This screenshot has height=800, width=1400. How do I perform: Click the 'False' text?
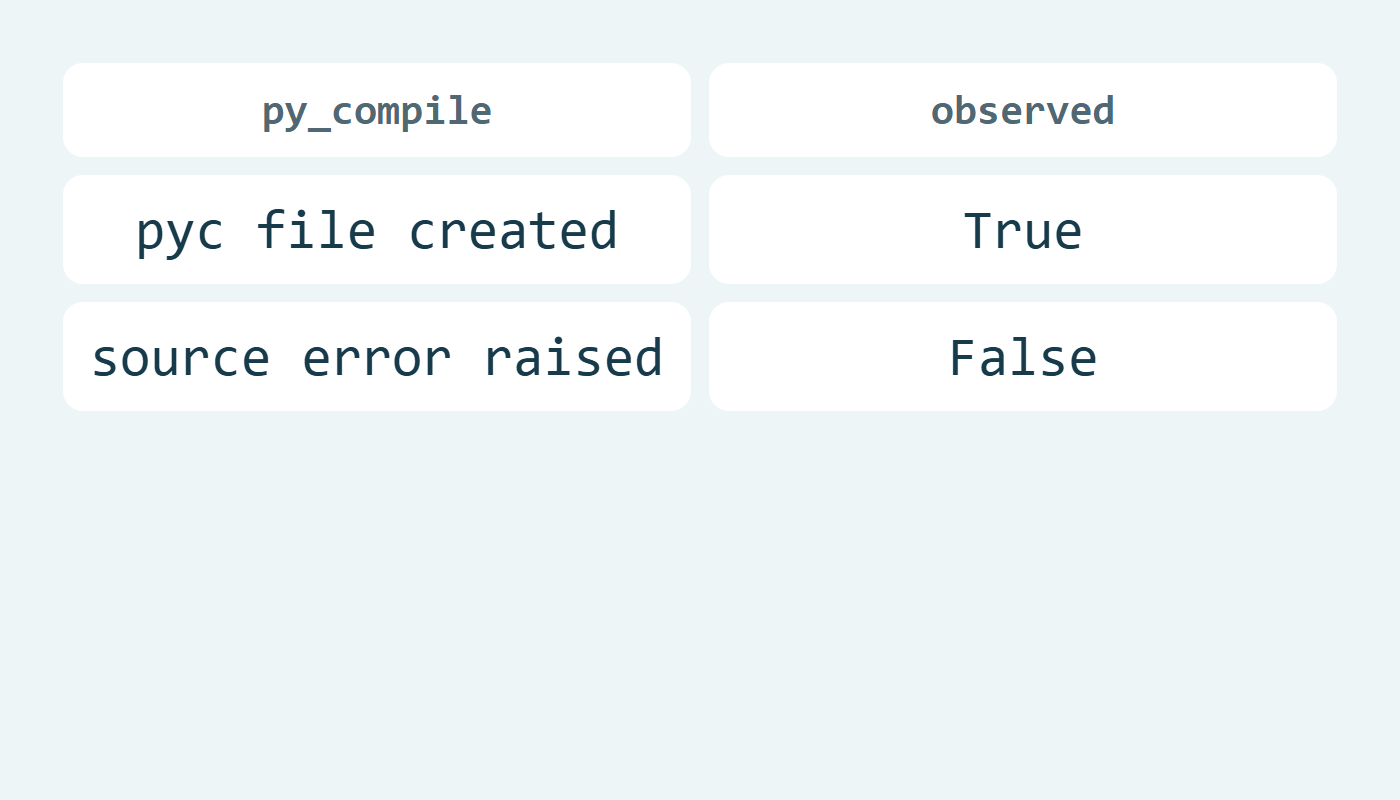click(1023, 357)
